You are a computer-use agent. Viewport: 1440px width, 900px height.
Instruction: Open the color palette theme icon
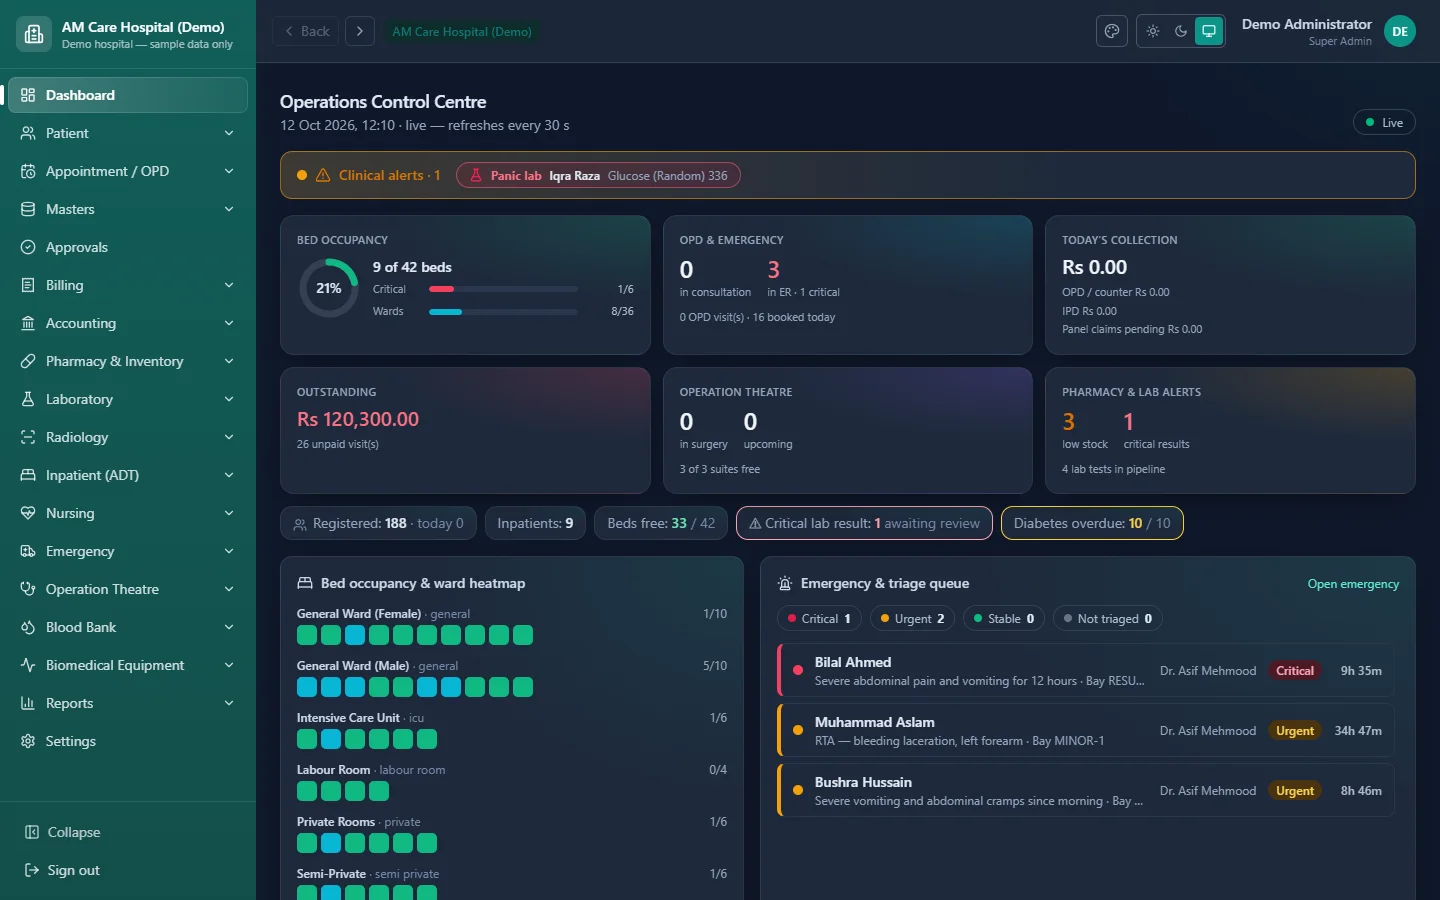[1112, 31]
